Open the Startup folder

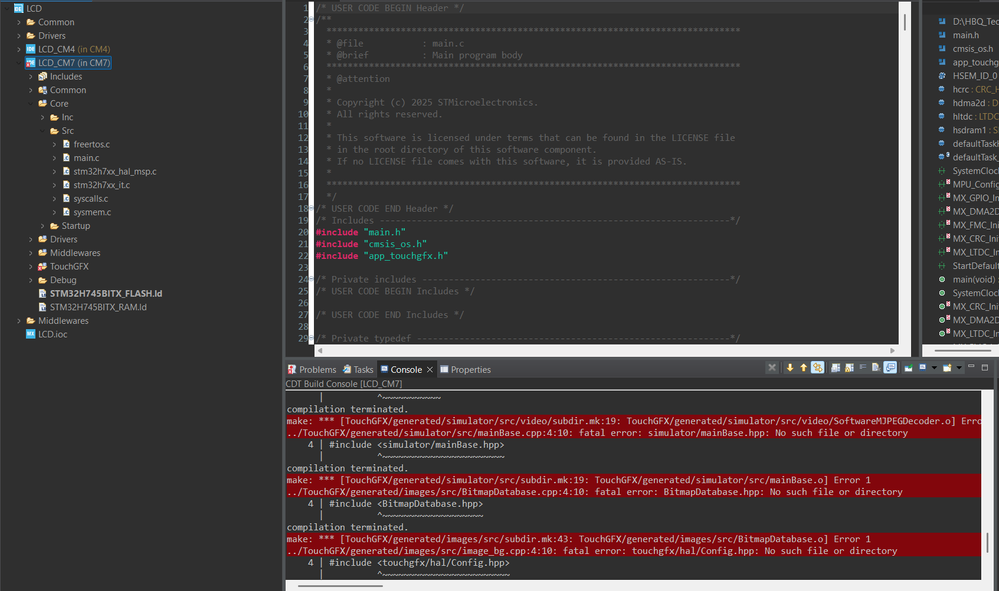pyautogui.click(x=75, y=225)
